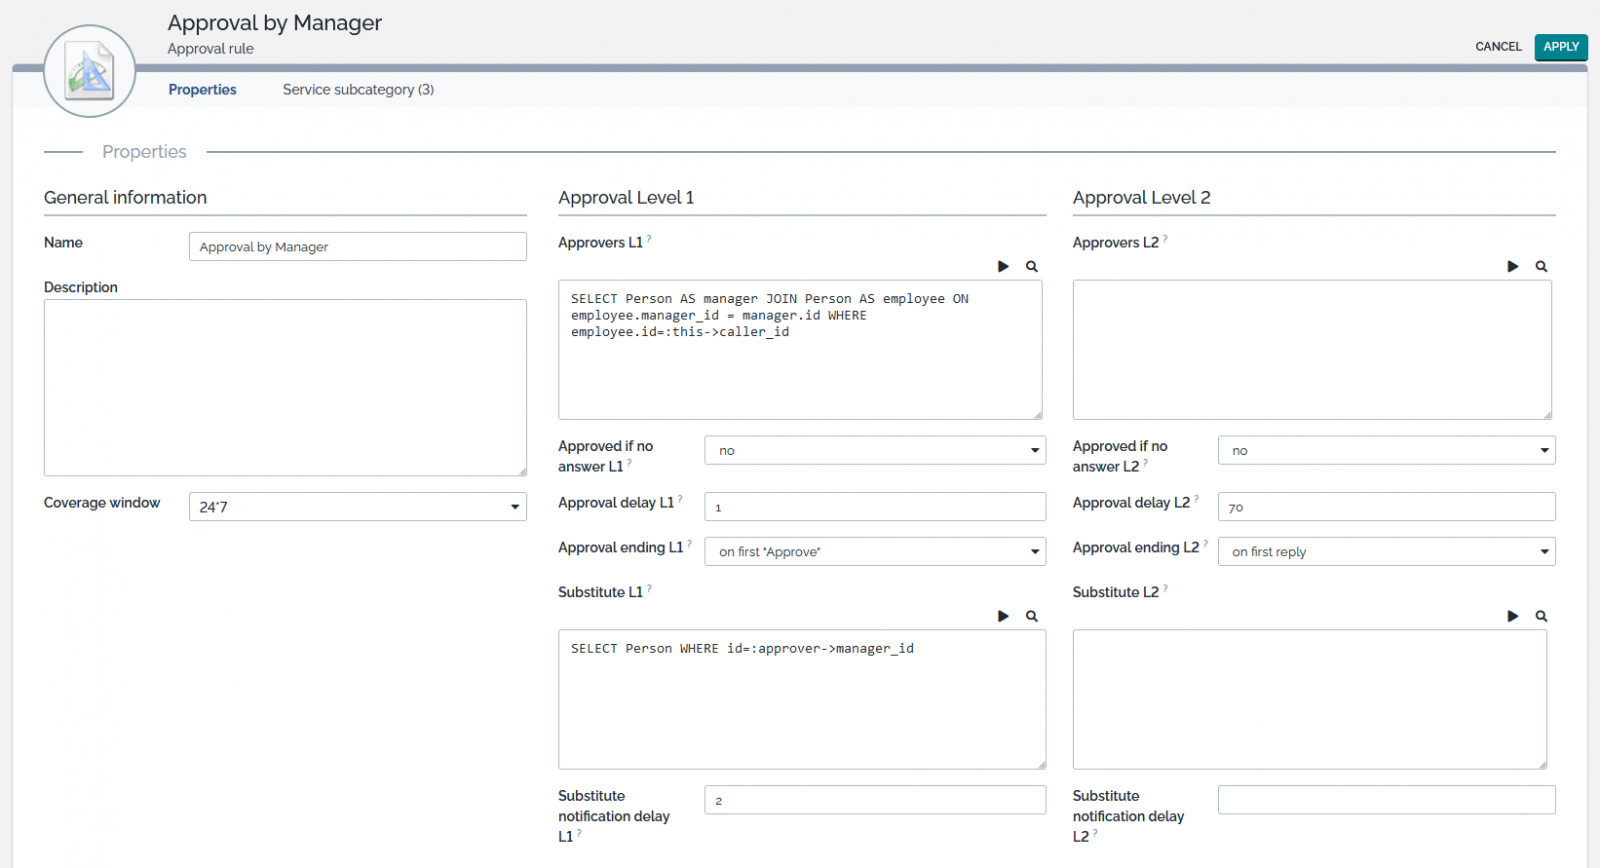Click search icon above Approvers L2 box
The height and width of the screenshot is (868, 1600).
point(1541,267)
